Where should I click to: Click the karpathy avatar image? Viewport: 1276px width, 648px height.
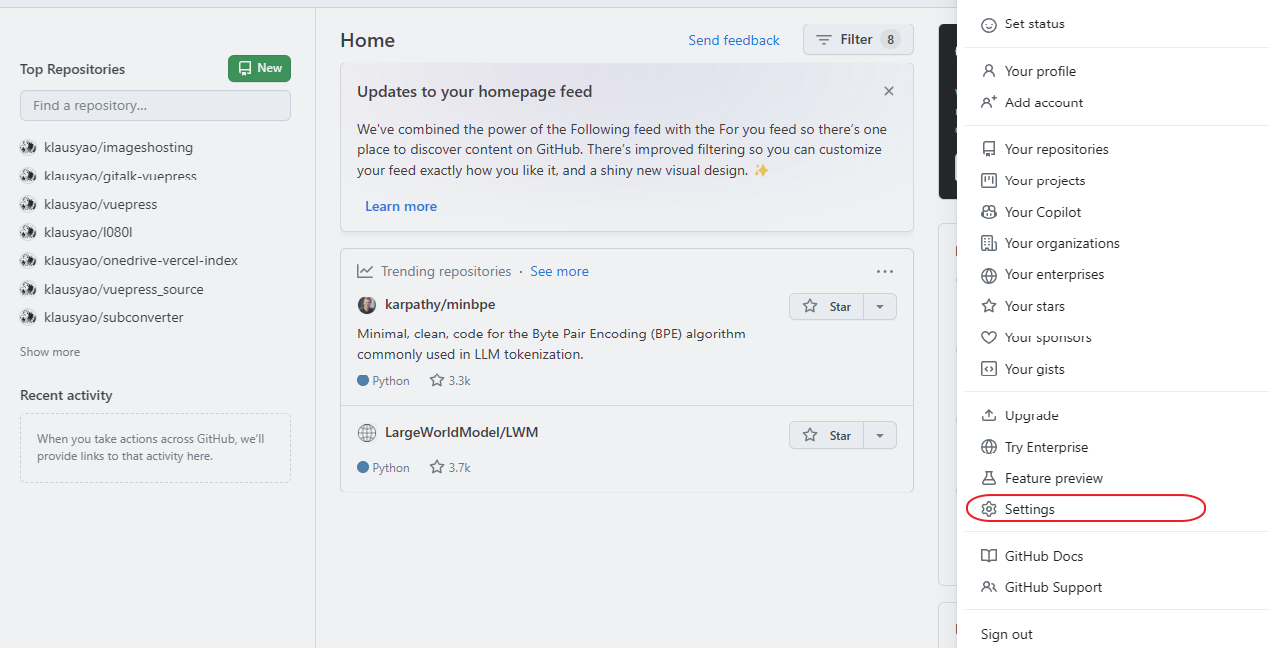pos(367,304)
